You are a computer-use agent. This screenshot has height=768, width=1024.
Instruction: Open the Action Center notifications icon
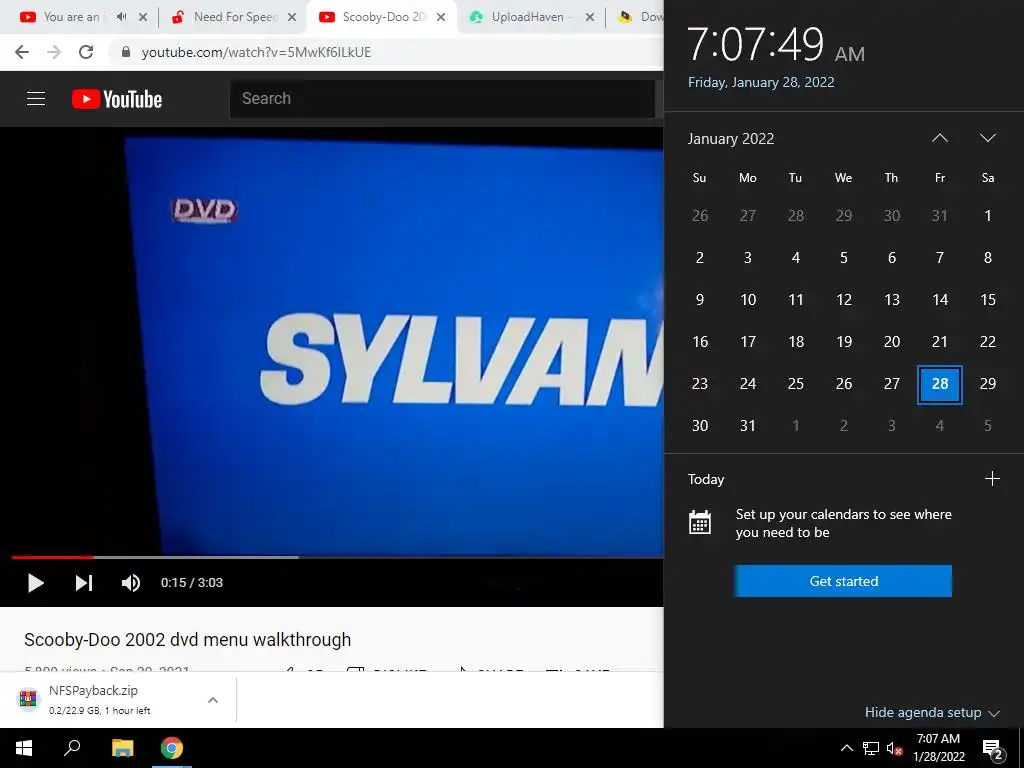(993, 749)
